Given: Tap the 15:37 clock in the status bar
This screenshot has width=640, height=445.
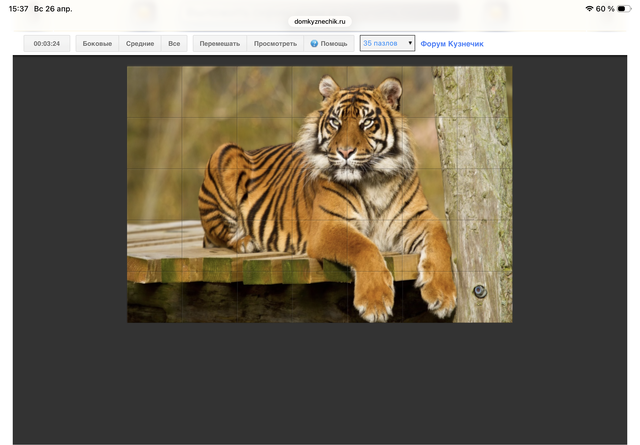Looking at the screenshot, I should [18, 9].
